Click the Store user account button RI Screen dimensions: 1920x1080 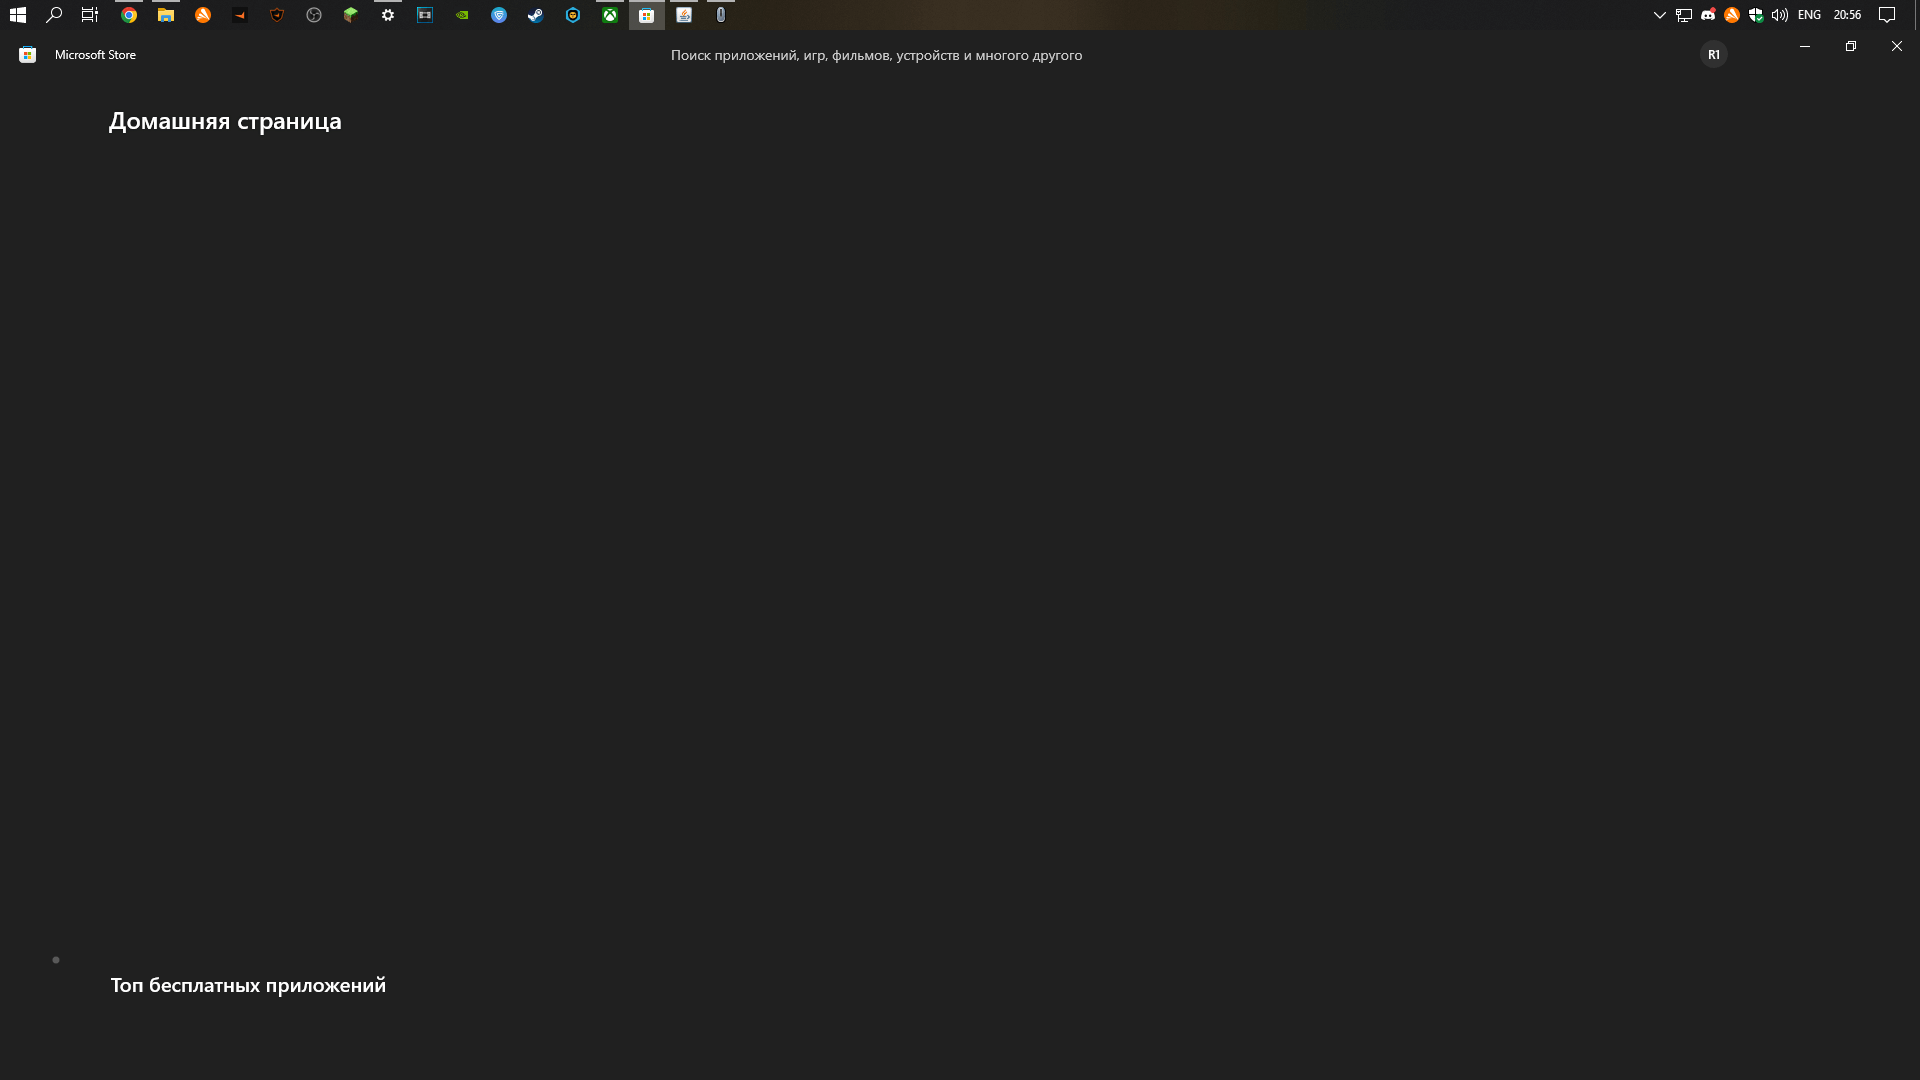pyautogui.click(x=1713, y=54)
